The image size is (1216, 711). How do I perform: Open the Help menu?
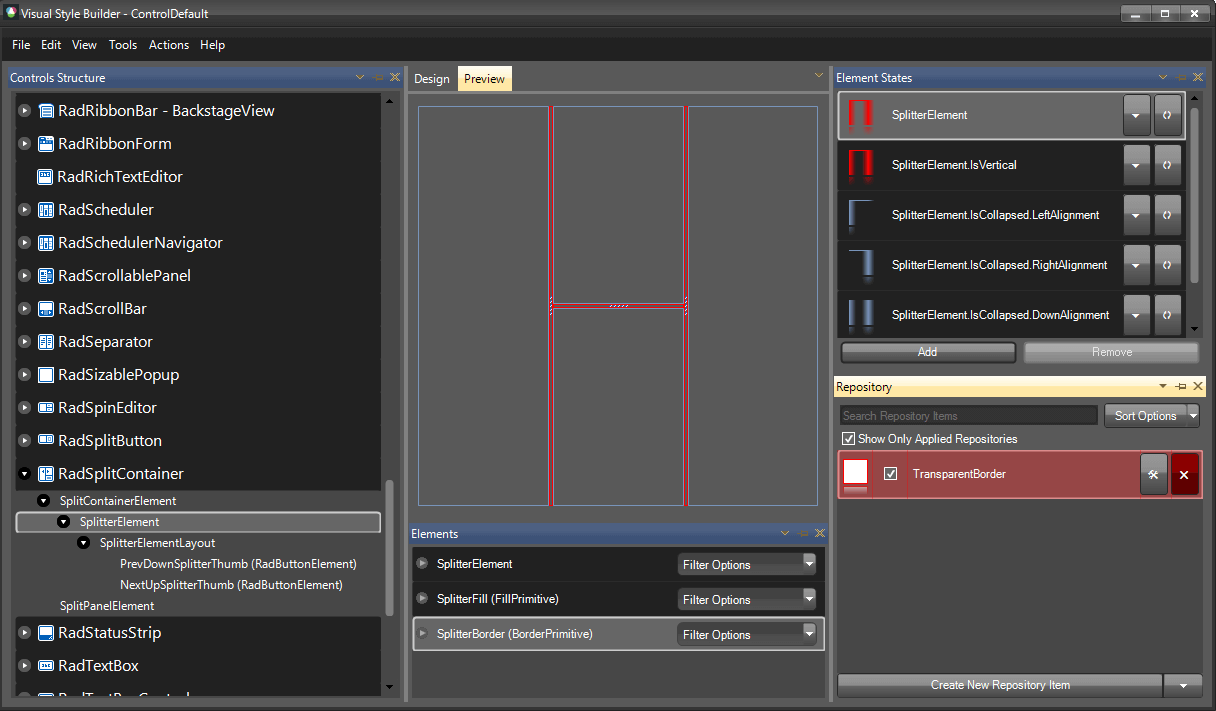(212, 45)
